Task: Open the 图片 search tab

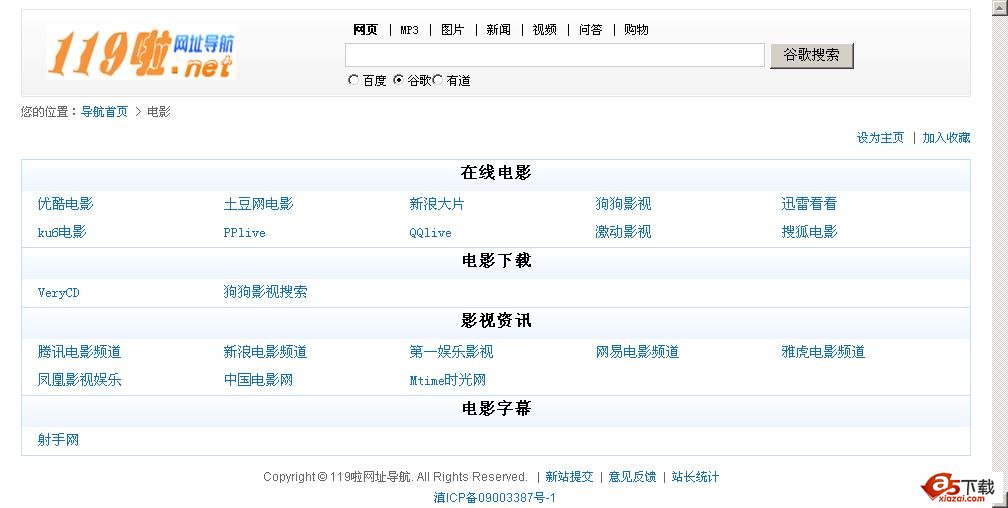Action: (453, 30)
